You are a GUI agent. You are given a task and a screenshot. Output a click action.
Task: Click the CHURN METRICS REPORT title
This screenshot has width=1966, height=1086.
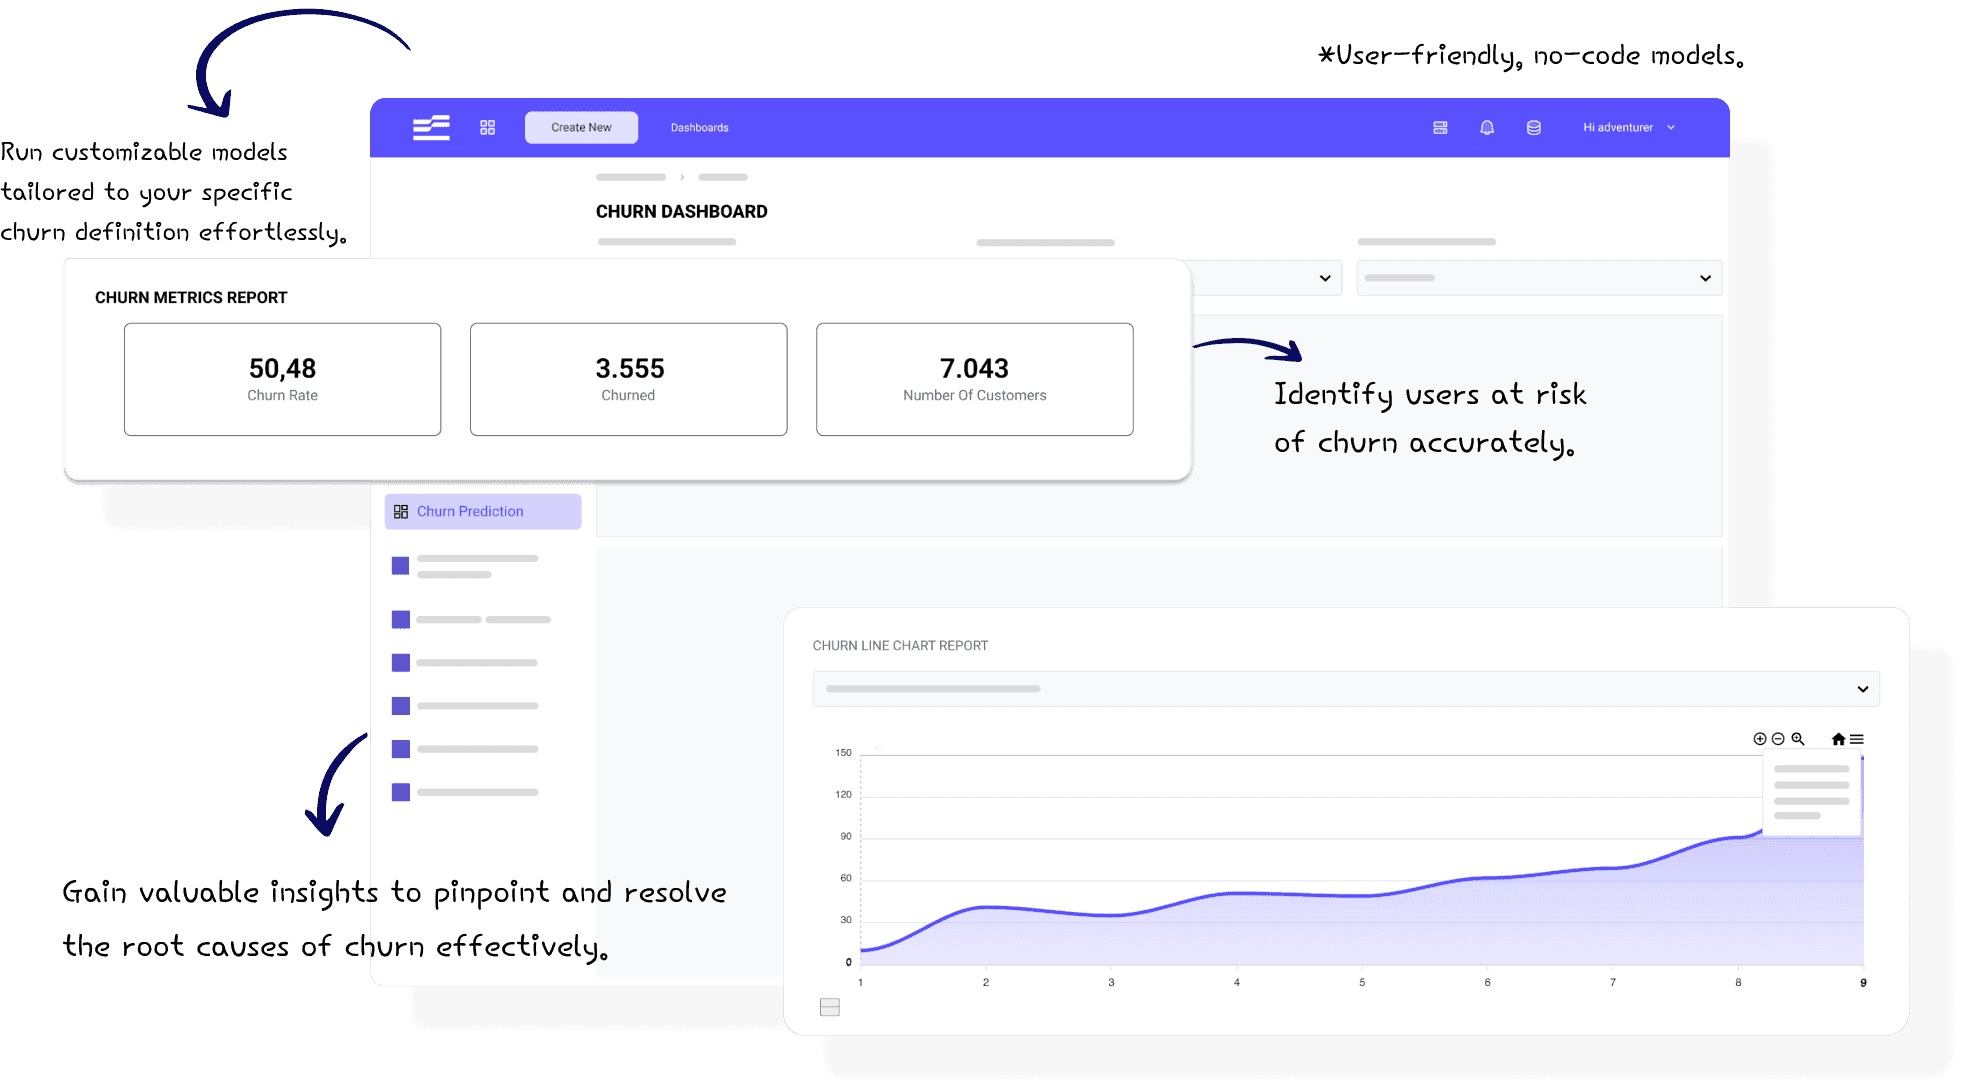click(x=191, y=298)
